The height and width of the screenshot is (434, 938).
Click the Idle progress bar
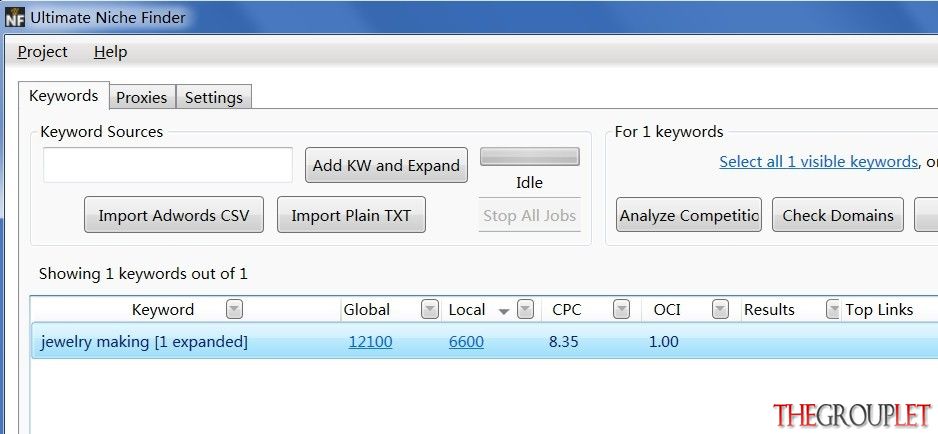pyautogui.click(x=529, y=157)
